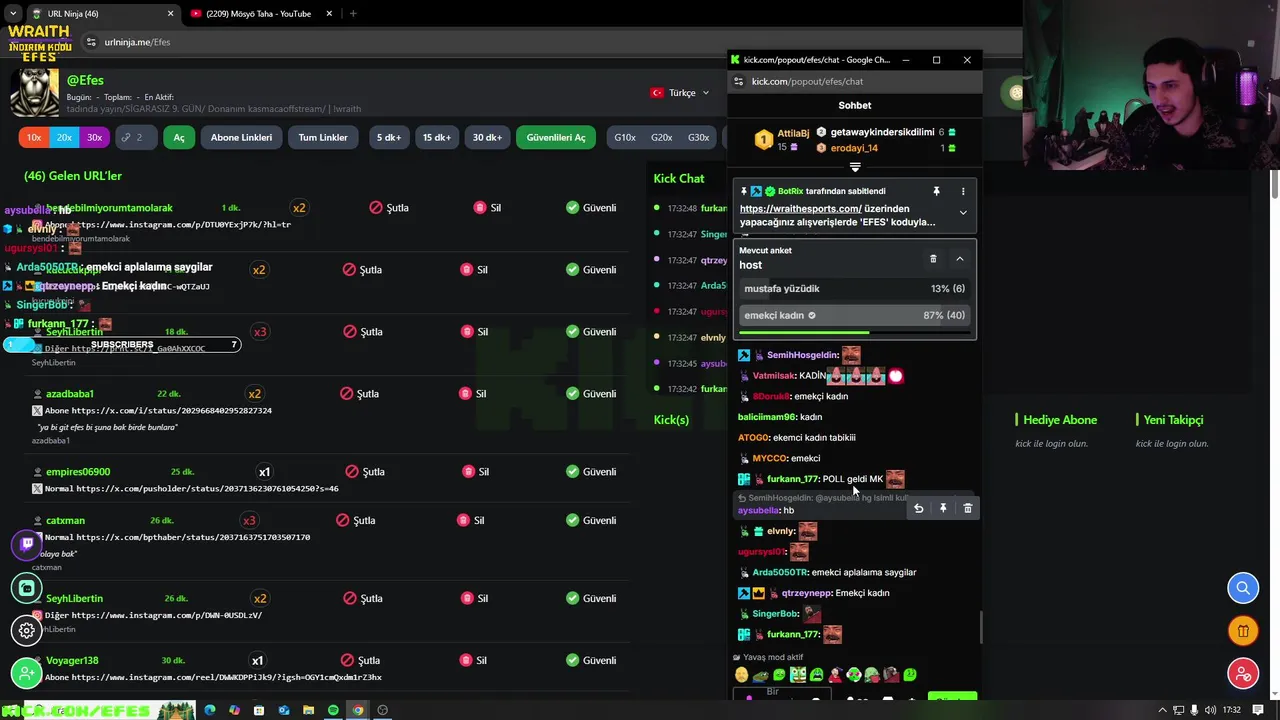The image size is (1280, 720).
Task: Filter links by 30 dk+
Action: [487, 137]
